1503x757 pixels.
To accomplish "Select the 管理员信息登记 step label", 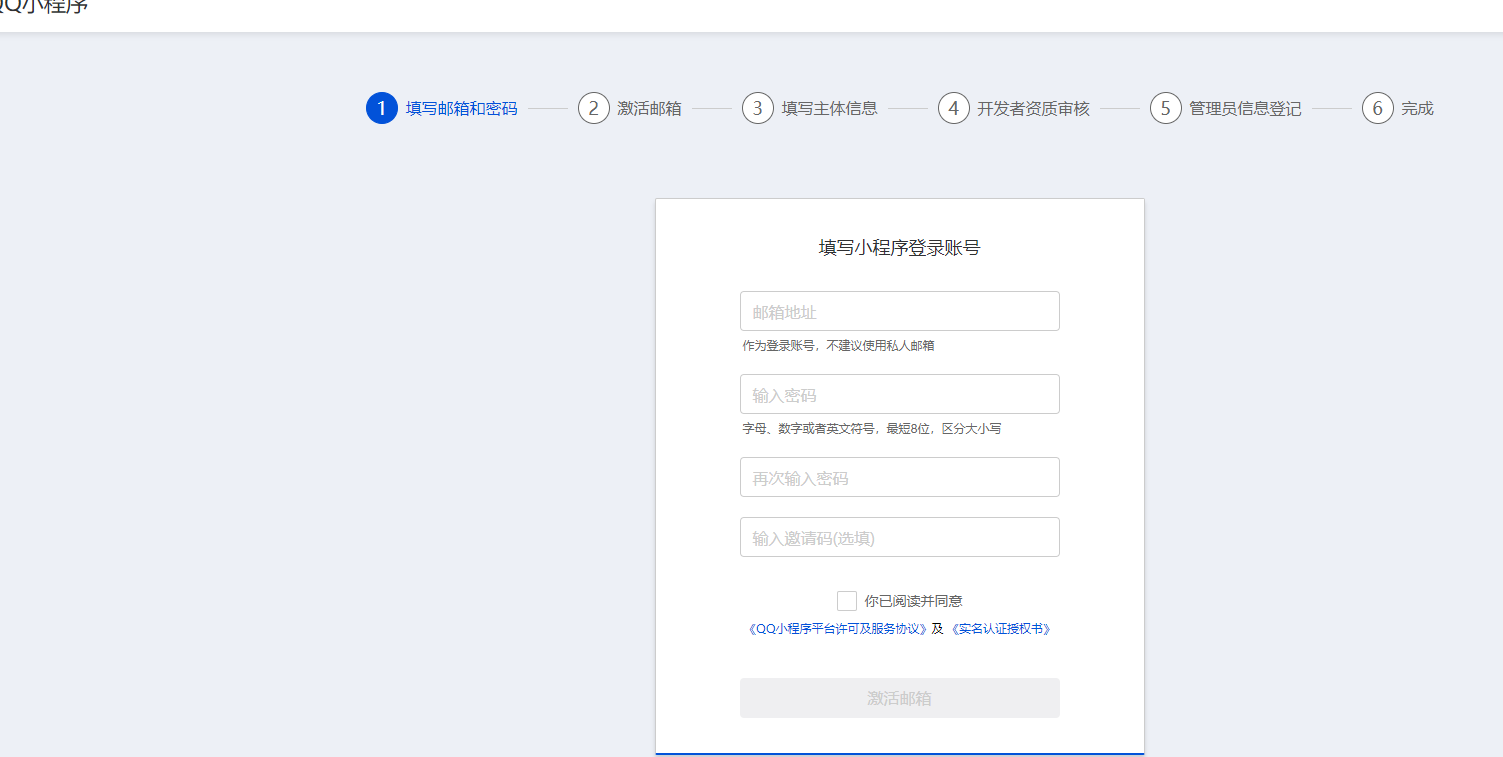I will pos(1246,108).
